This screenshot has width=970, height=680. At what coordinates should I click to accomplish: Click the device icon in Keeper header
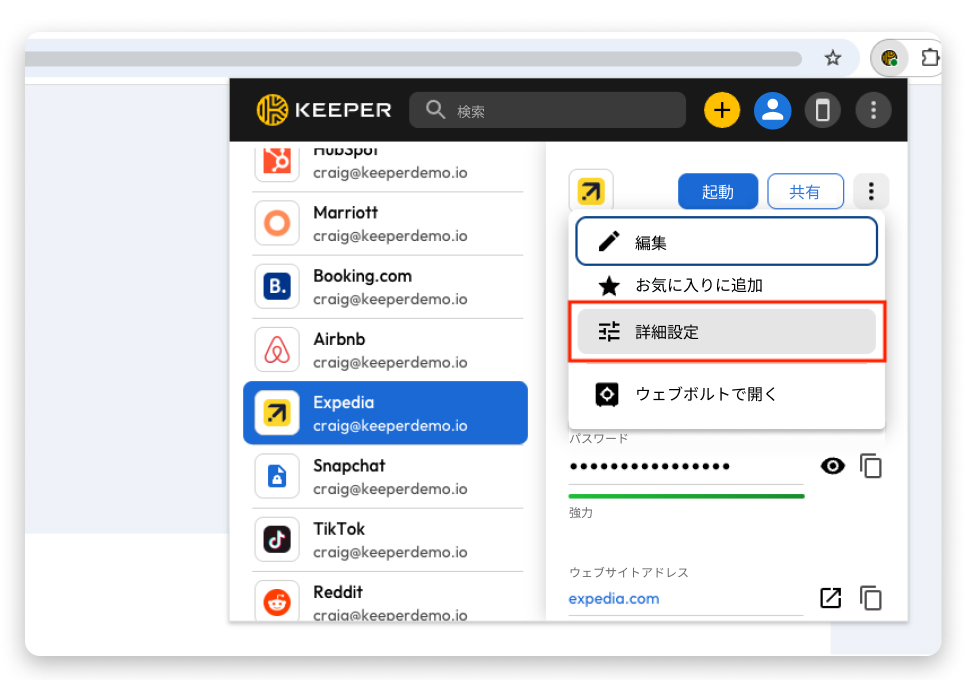(823, 110)
